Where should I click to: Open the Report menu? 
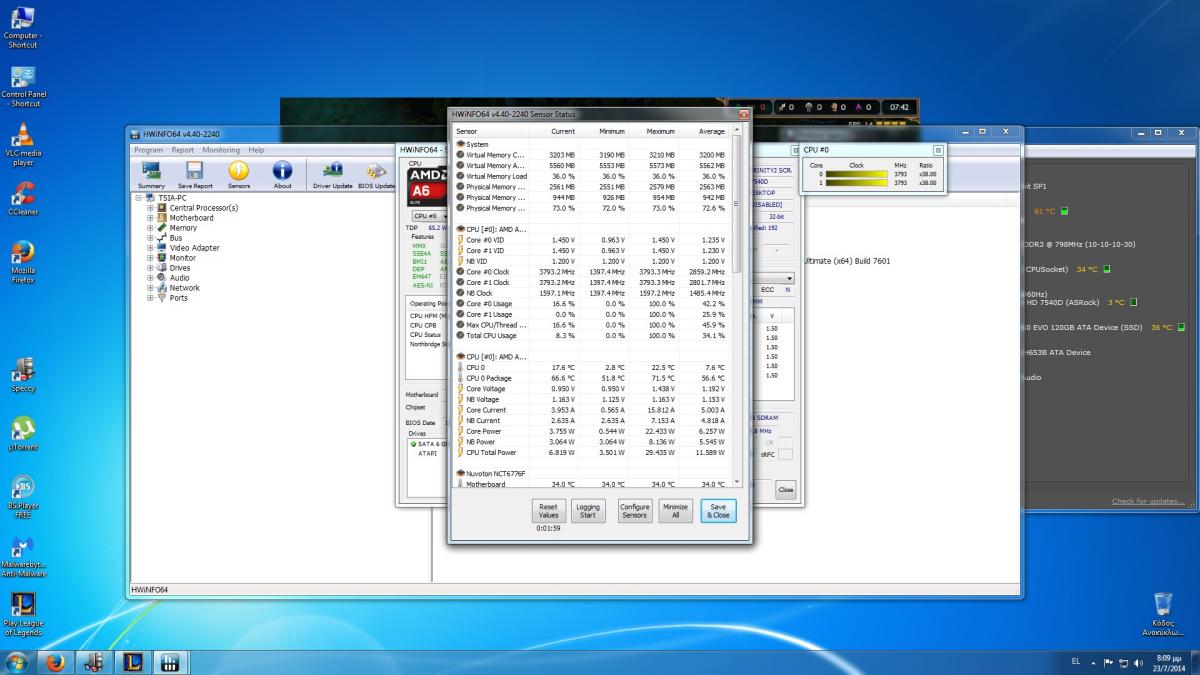pyautogui.click(x=183, y=150)
